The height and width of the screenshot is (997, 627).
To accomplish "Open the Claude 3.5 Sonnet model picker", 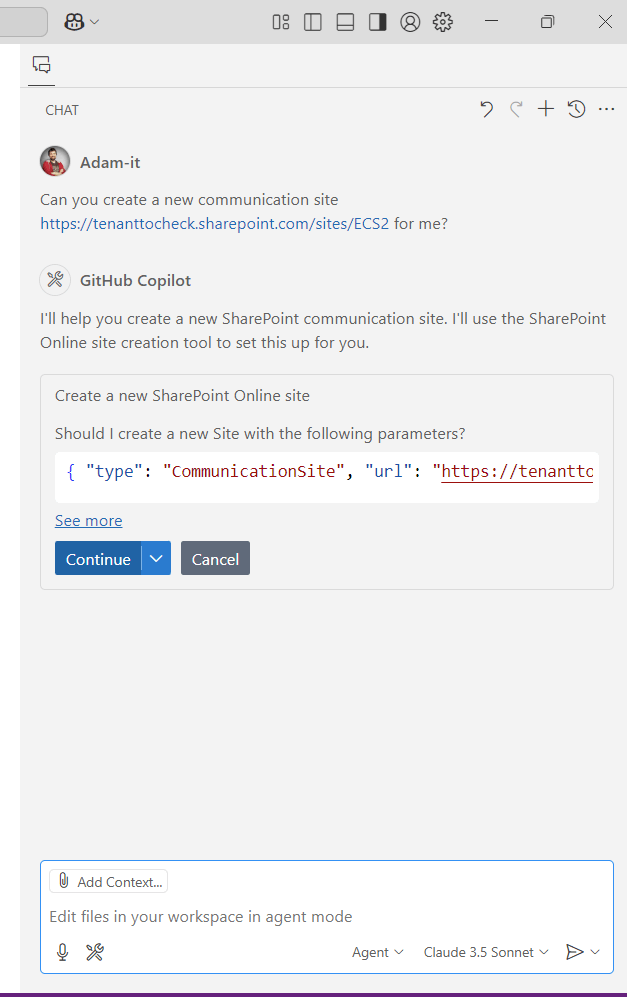I will pos(485,952).
